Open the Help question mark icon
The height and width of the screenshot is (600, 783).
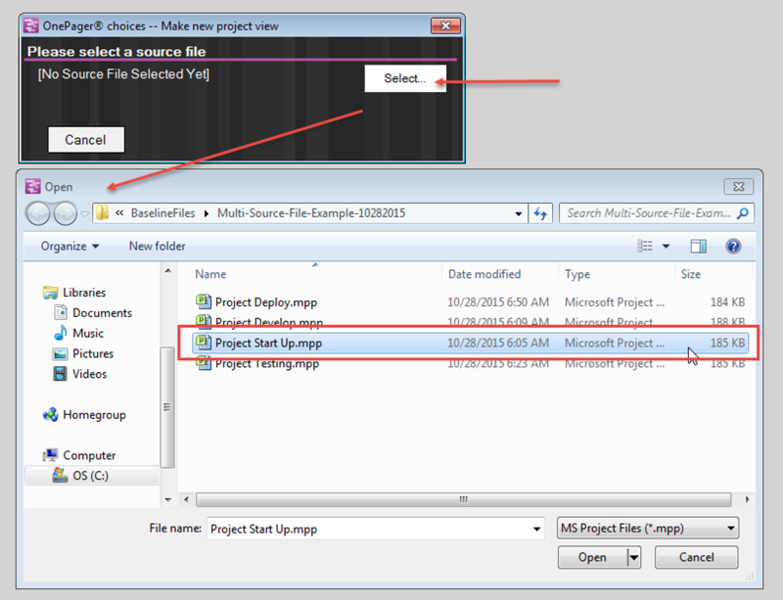point(733,246)
